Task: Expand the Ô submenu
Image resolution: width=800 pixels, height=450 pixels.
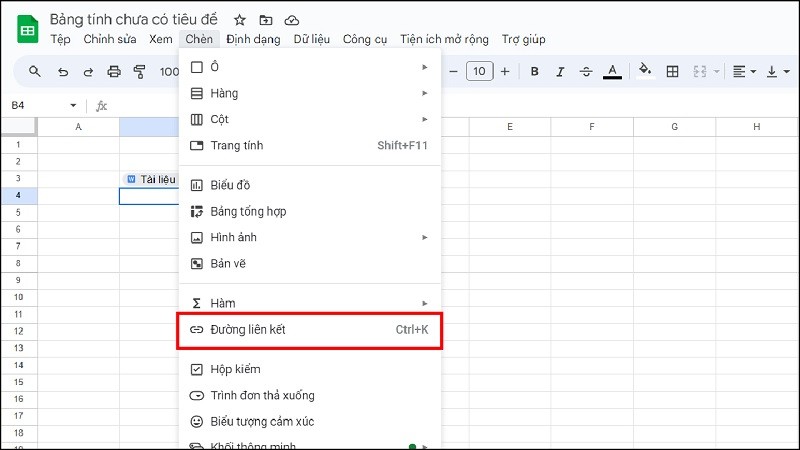Action: (310, 67)
